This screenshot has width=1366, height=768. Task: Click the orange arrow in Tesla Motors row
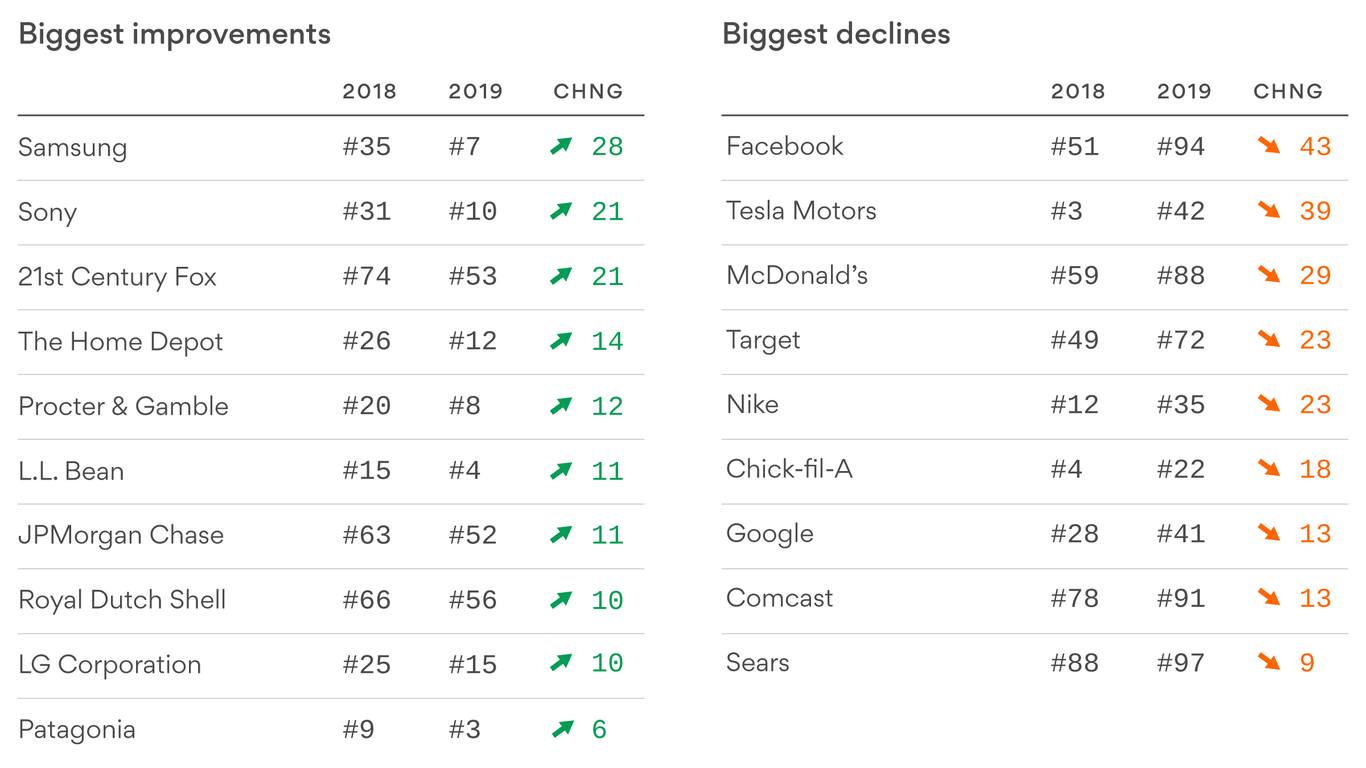pos(1269,210)
